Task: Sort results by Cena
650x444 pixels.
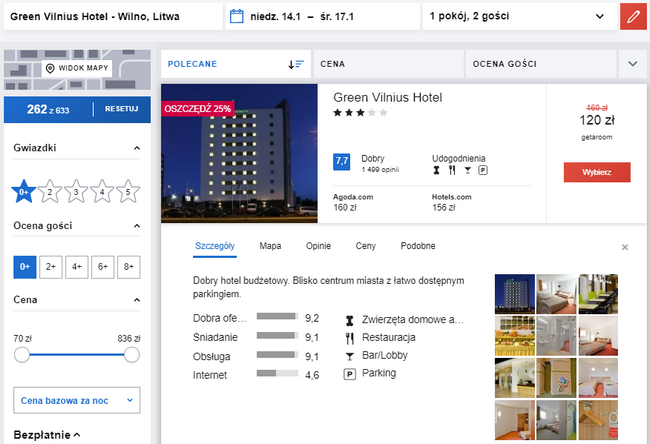Action: pyautogui.click(x=388, y=64)
